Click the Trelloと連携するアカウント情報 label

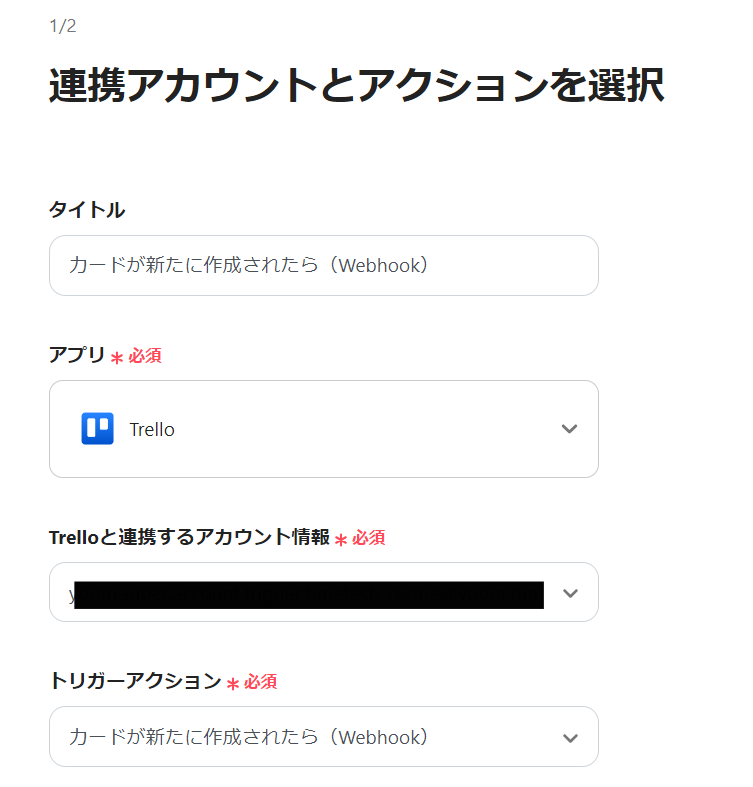(189, 537)
